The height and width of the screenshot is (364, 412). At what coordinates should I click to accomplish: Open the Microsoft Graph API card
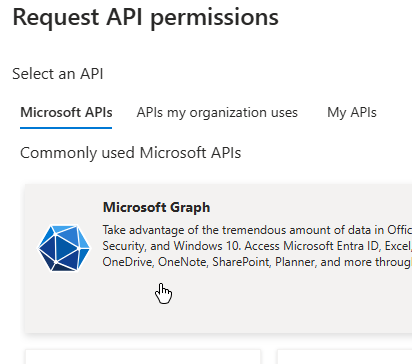click(x=218, y=258)
